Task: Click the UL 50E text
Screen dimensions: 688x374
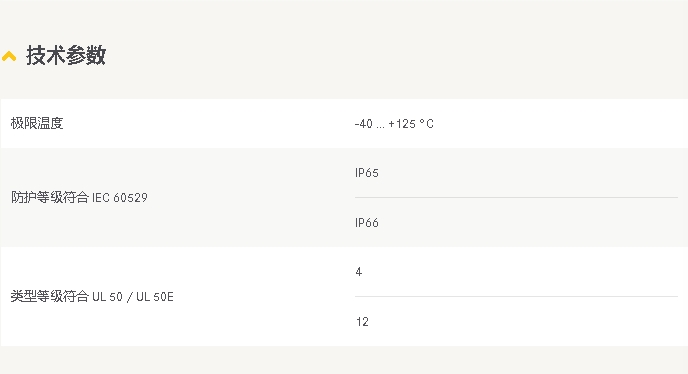Action: (155, 297)
